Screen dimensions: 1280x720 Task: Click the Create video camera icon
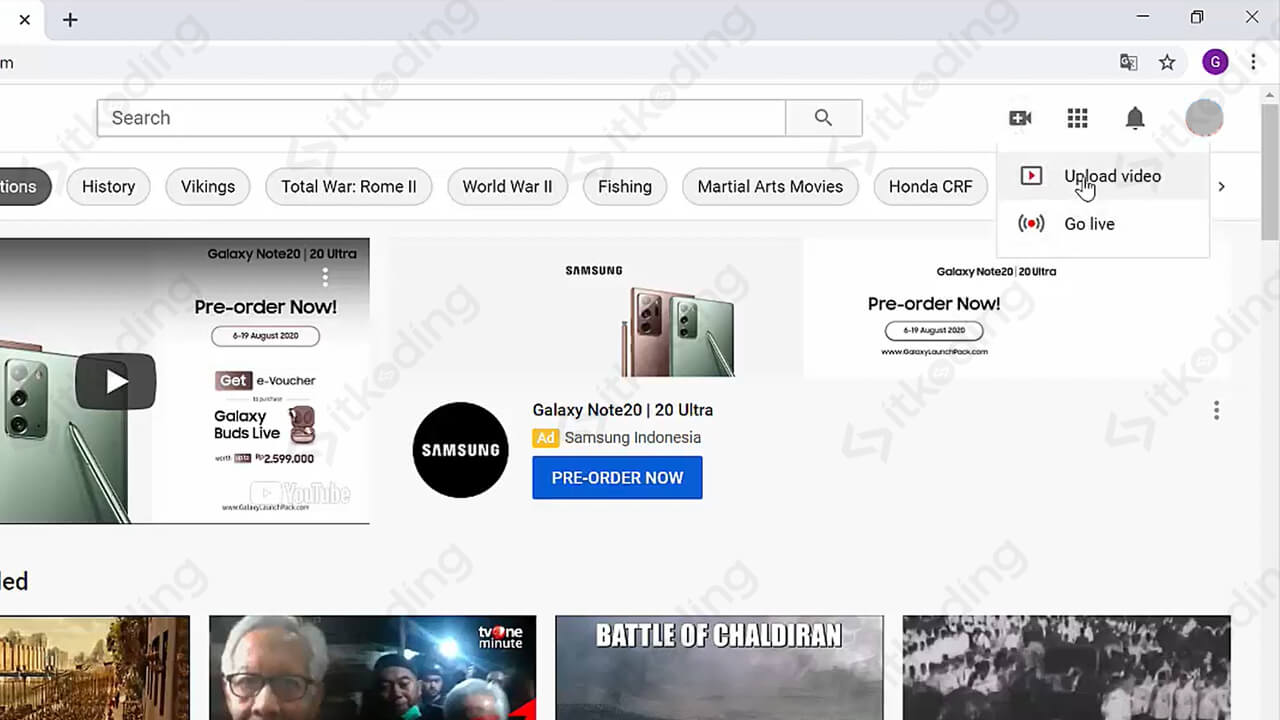tap(1020, 118)
